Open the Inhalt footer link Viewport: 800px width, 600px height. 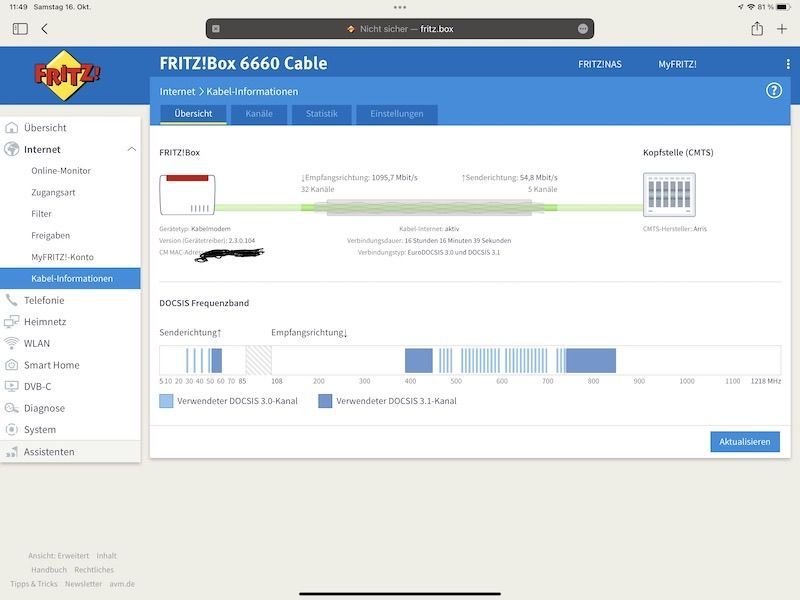coord(106,556)
